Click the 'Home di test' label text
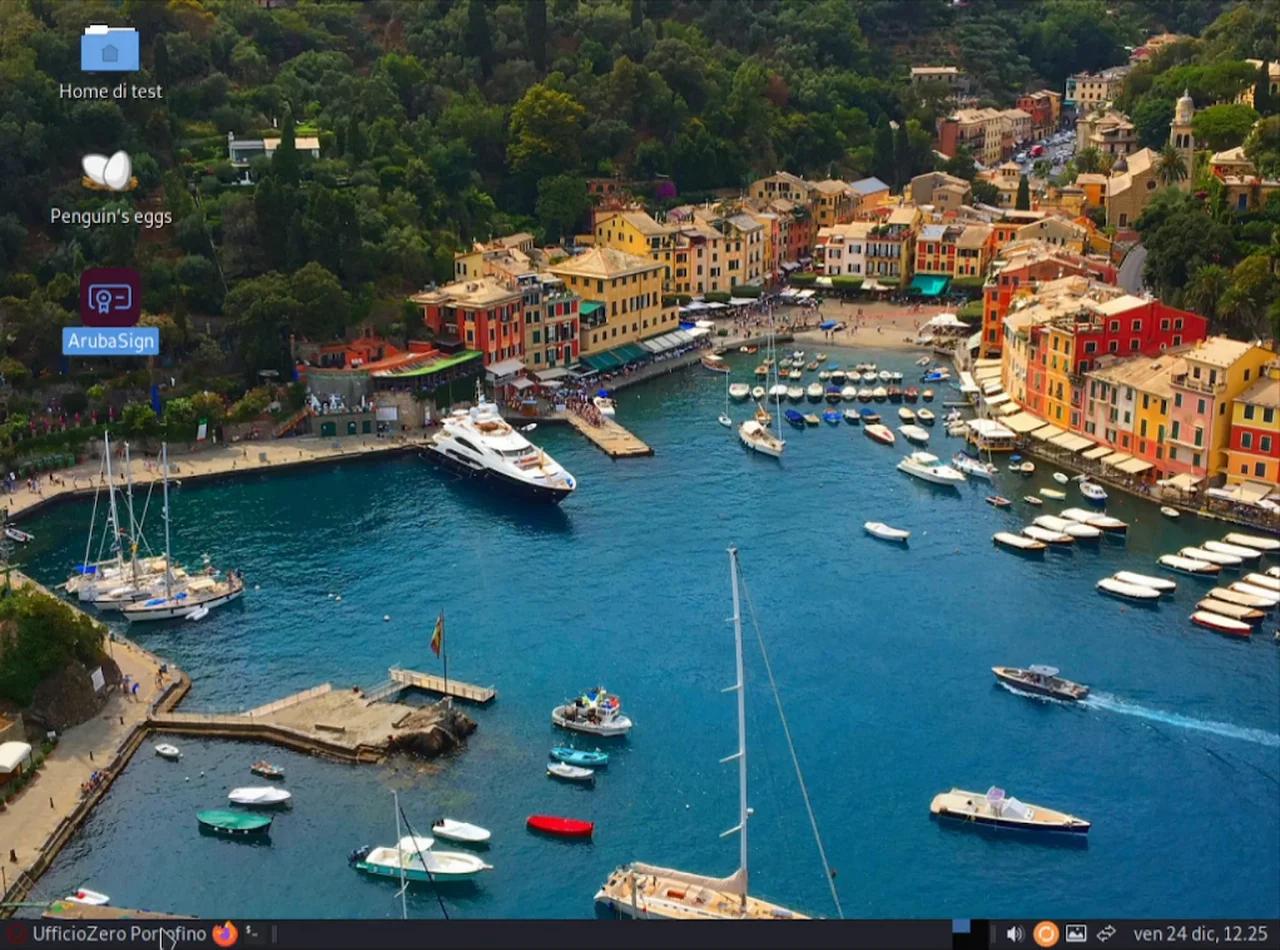 [110, 91]
